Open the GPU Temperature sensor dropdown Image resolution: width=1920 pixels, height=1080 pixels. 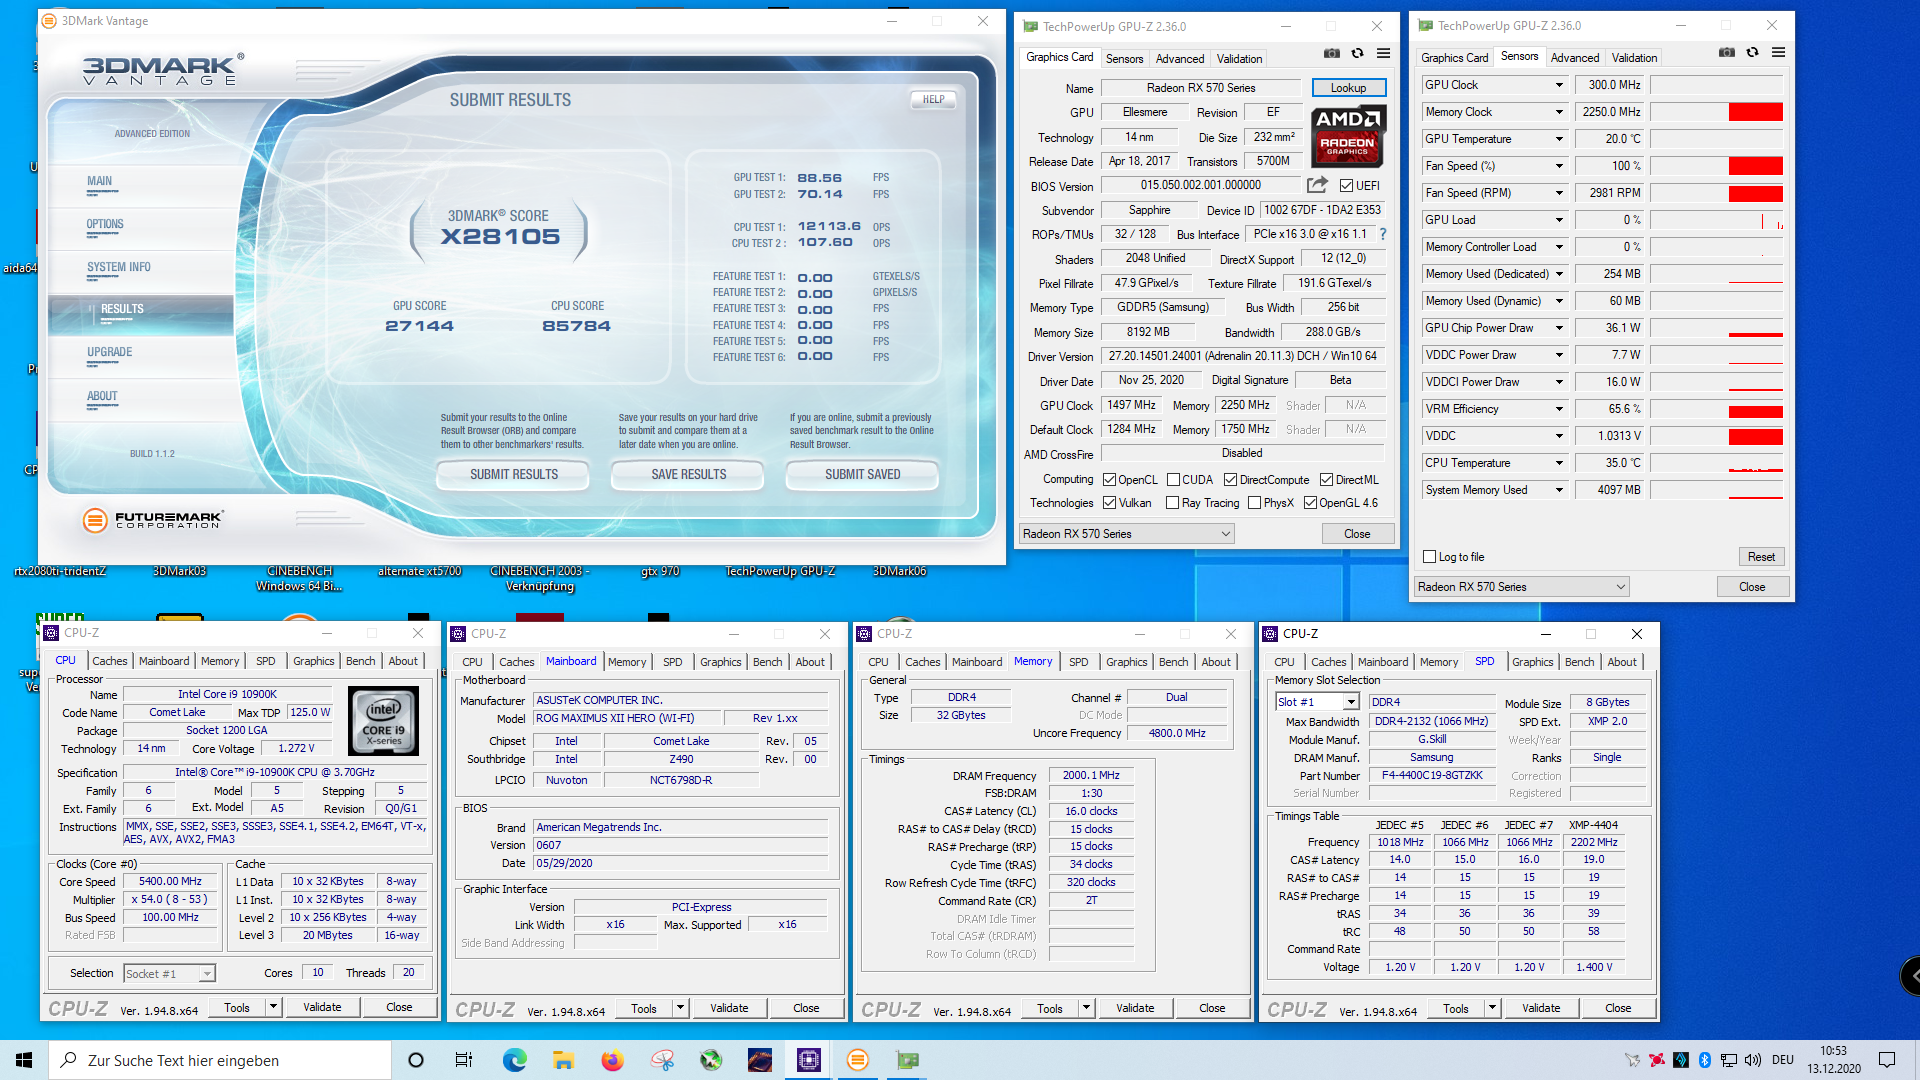1558,139
